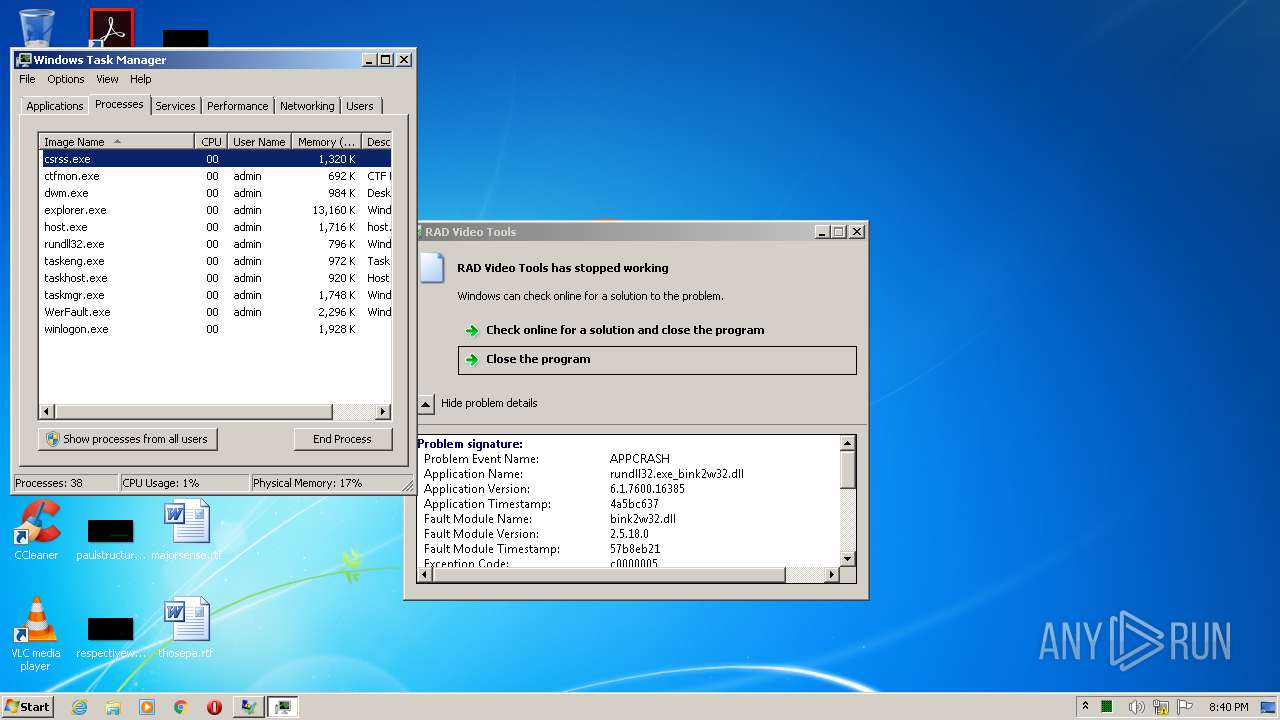Select the ctfmon.exe process

215,176
